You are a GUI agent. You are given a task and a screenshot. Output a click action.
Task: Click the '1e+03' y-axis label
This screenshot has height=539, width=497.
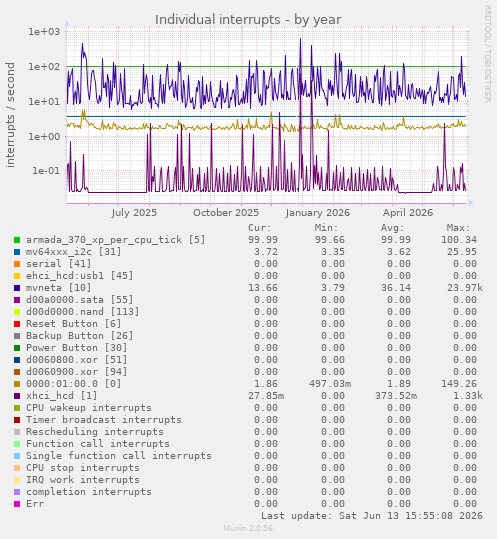44,32
